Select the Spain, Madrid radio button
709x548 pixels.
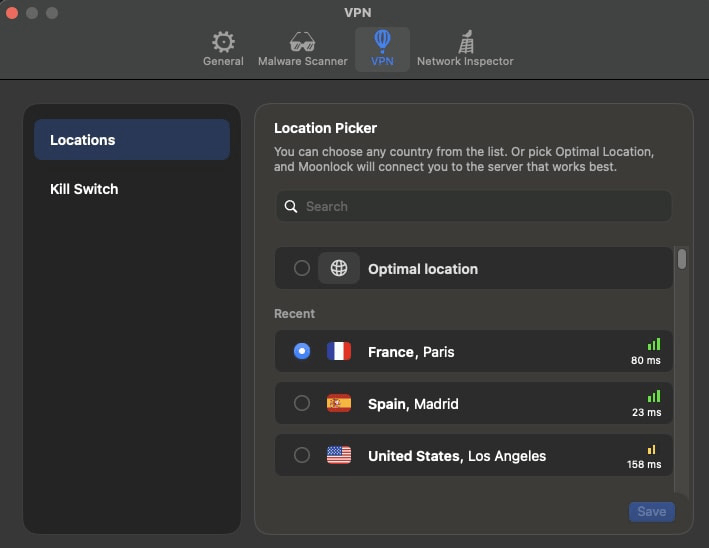click(x=302, y=403)
